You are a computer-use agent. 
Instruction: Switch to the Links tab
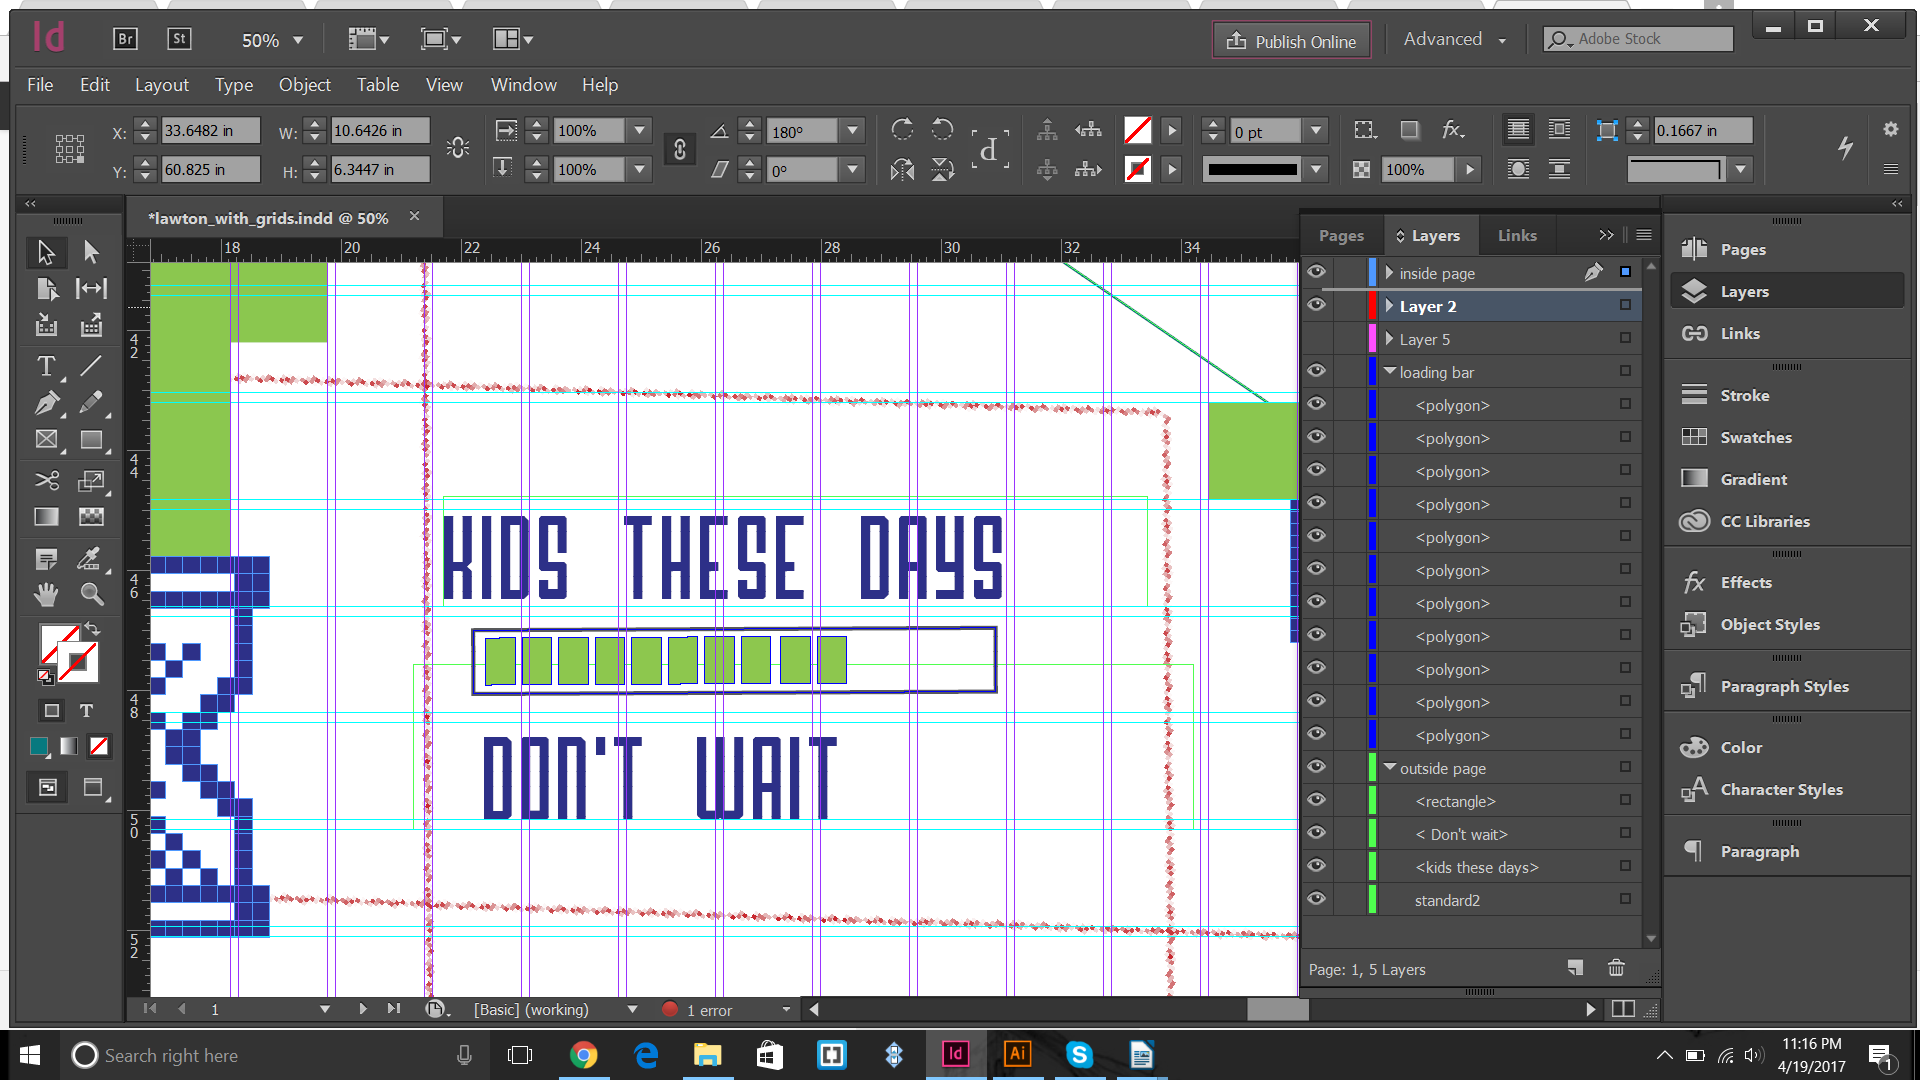[x=1517, y=235]
